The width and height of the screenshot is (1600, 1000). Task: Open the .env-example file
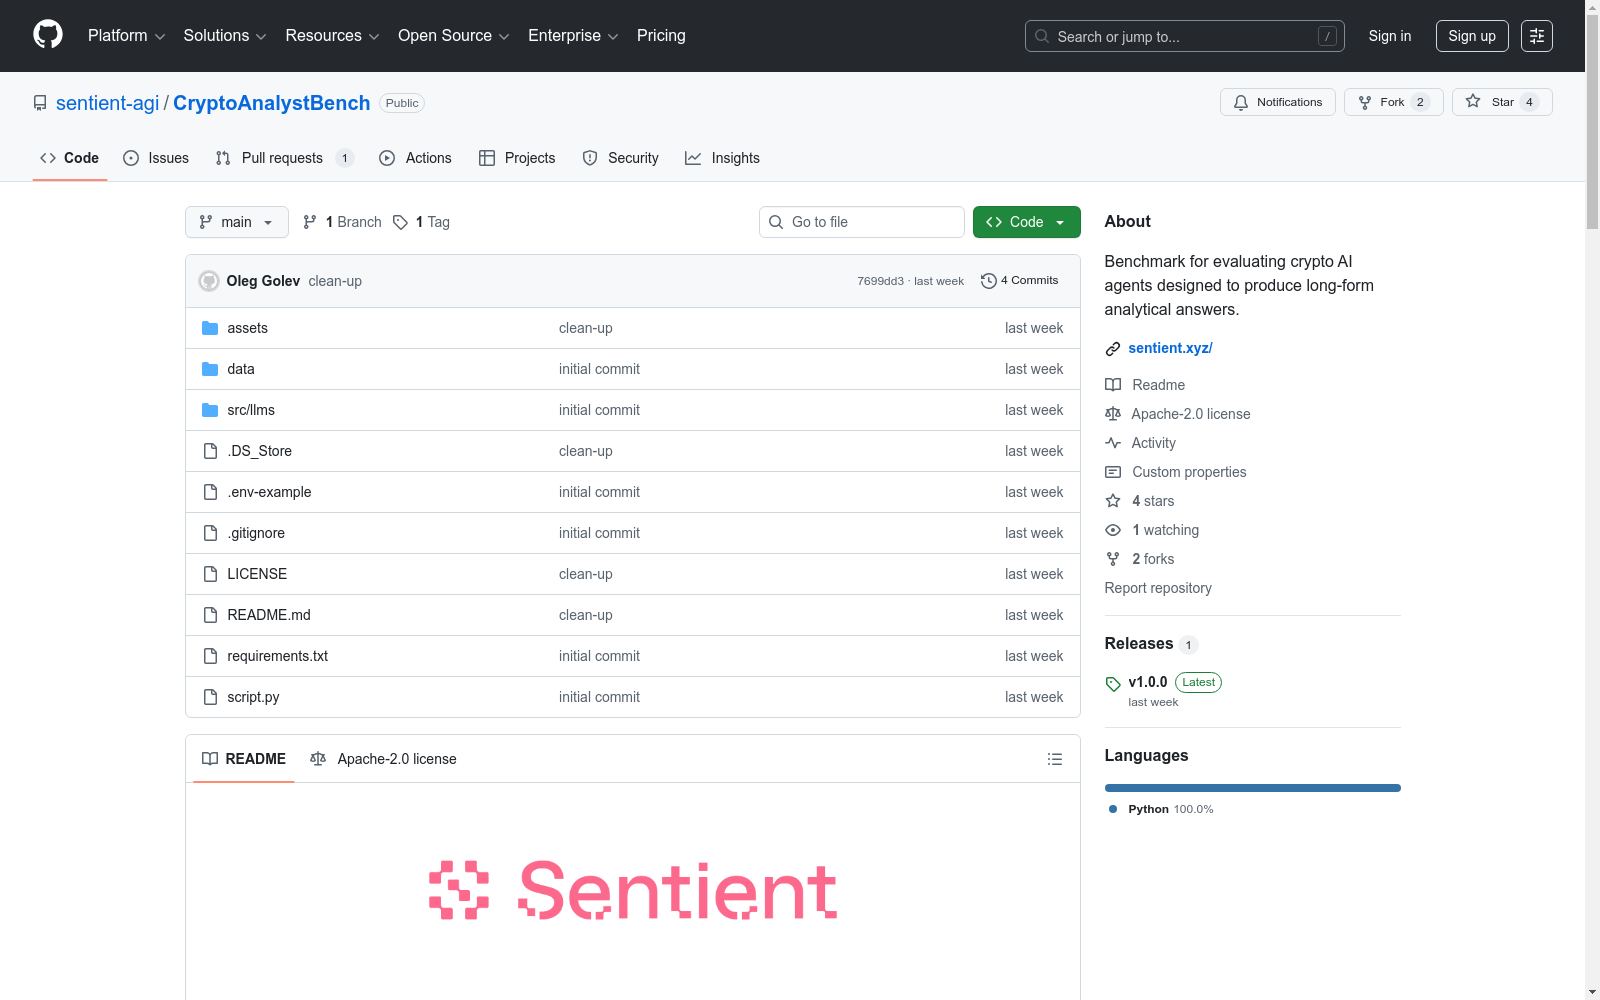269,492
